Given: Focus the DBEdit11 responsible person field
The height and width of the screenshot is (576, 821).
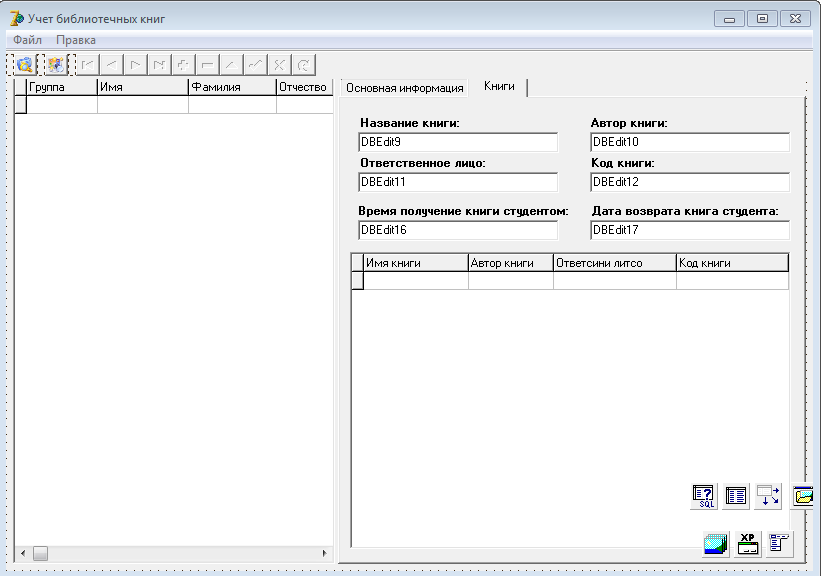Looking at the screenshot, I should click(x=458, y=182).
